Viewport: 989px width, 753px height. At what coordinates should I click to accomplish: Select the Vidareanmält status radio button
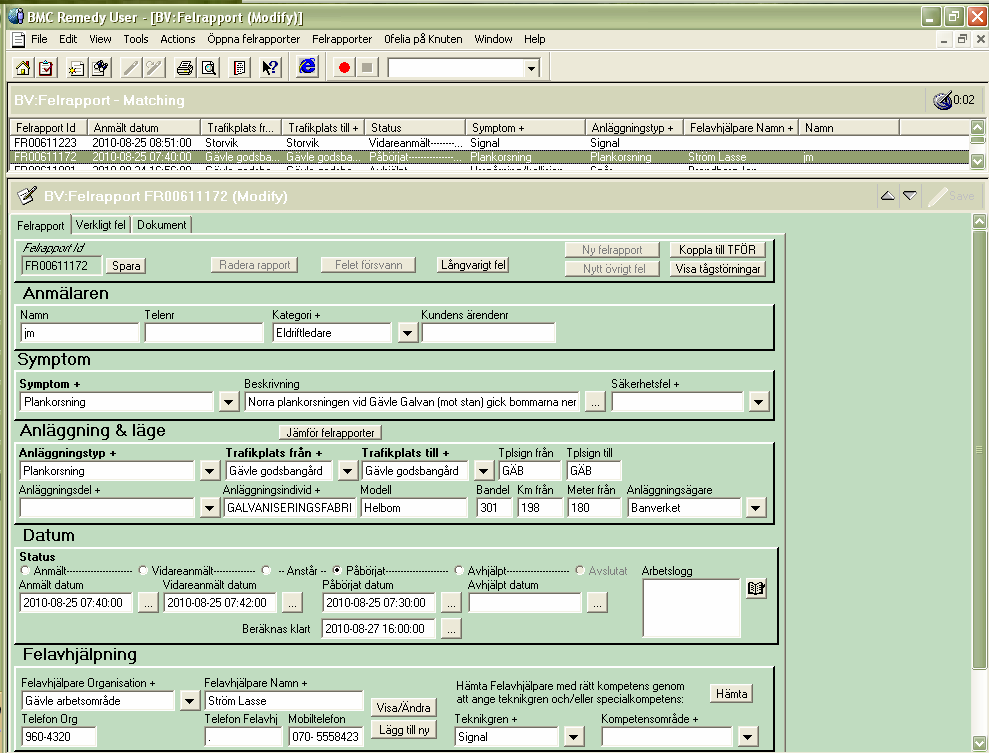click(x=143, y=570)
